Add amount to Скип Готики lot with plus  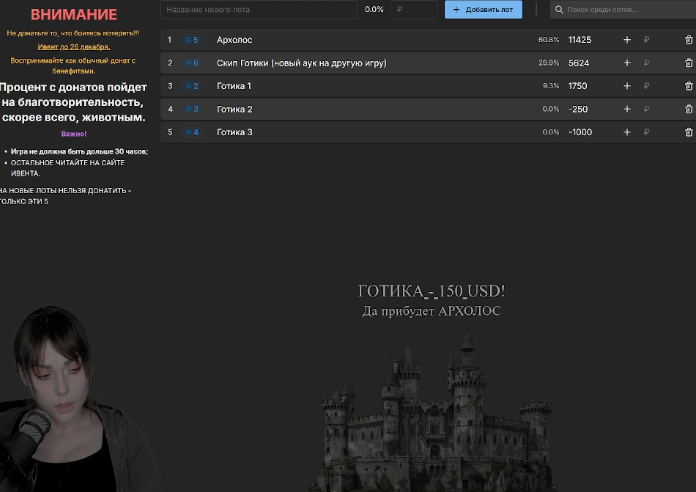coord(627,63)
